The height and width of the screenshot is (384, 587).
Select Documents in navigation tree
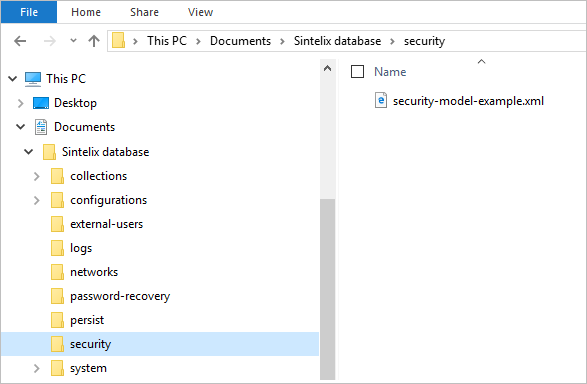84,127
